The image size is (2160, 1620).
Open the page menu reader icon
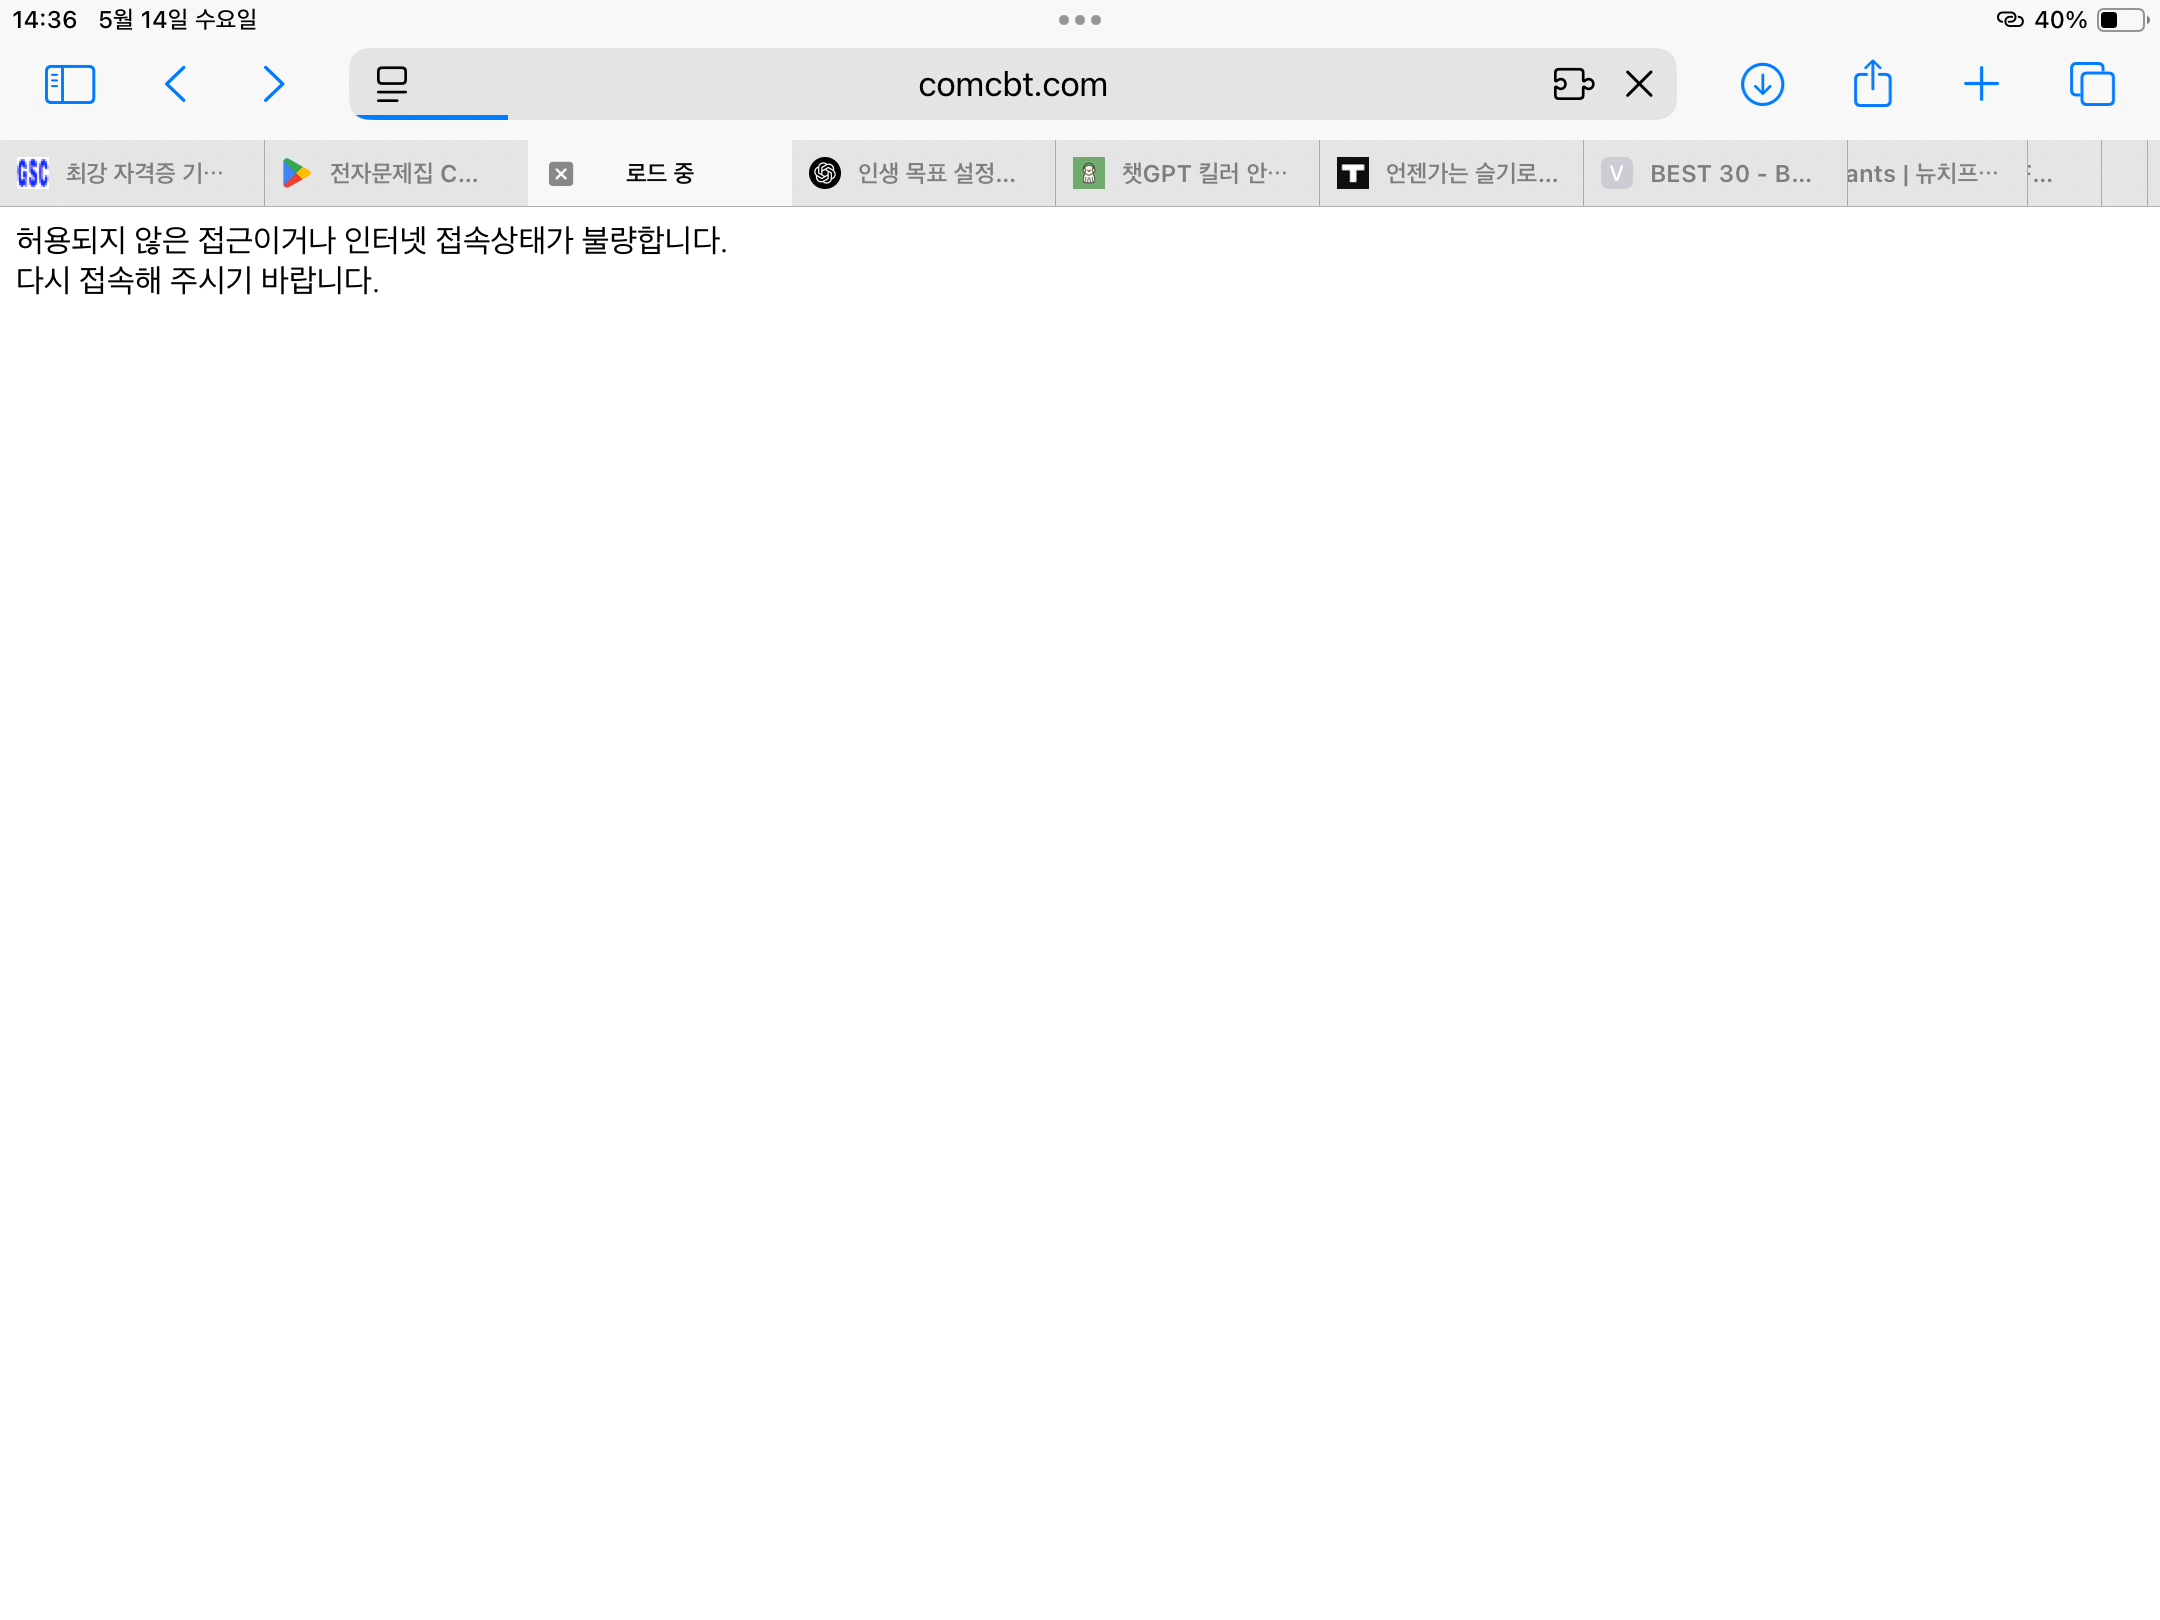tap(391, 85)
